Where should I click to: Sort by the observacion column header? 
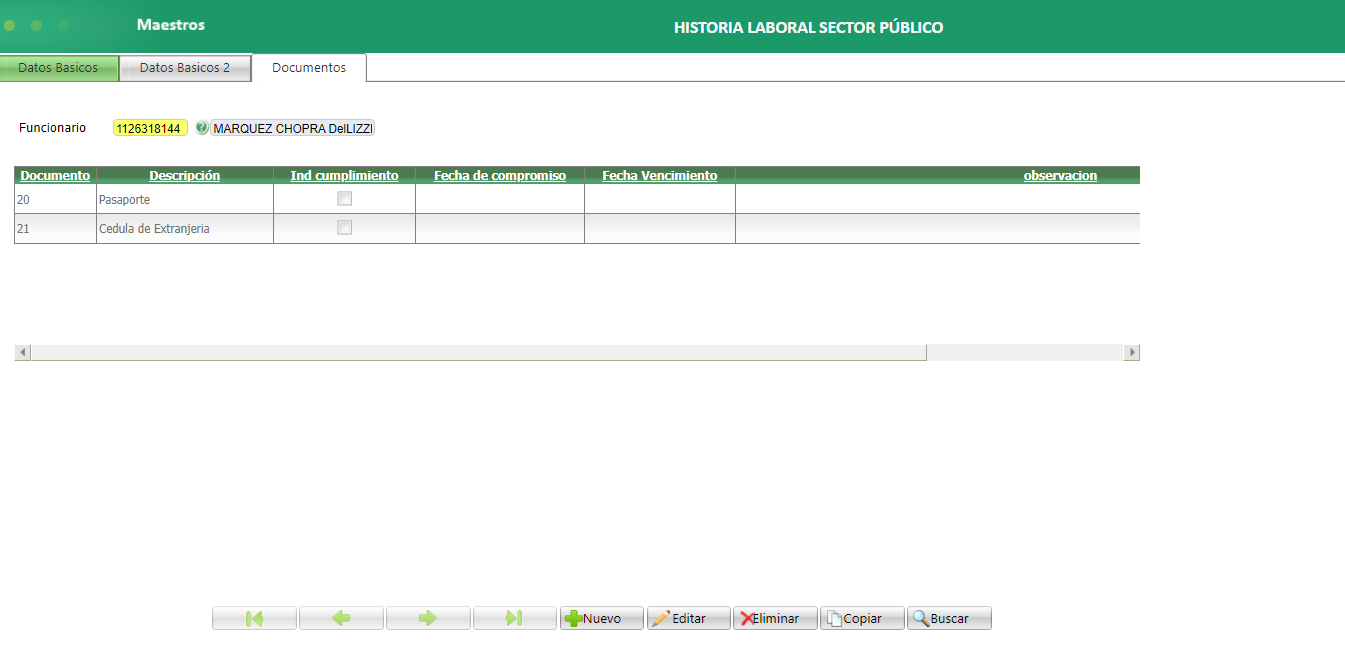pyautogui.click(x=1060, y=175)
